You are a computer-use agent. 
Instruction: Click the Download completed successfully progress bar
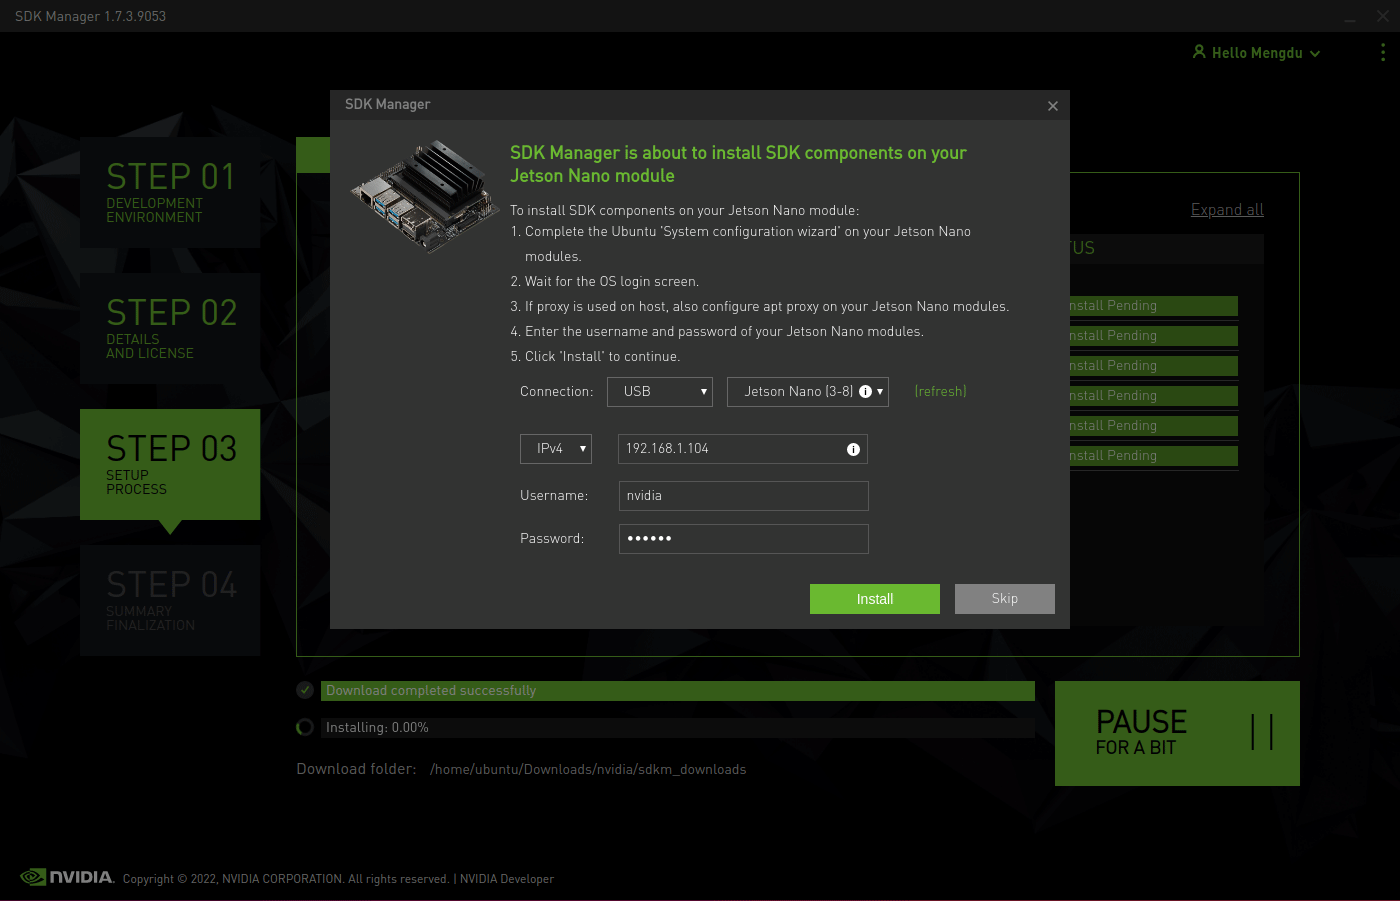[x=678, y=691]
